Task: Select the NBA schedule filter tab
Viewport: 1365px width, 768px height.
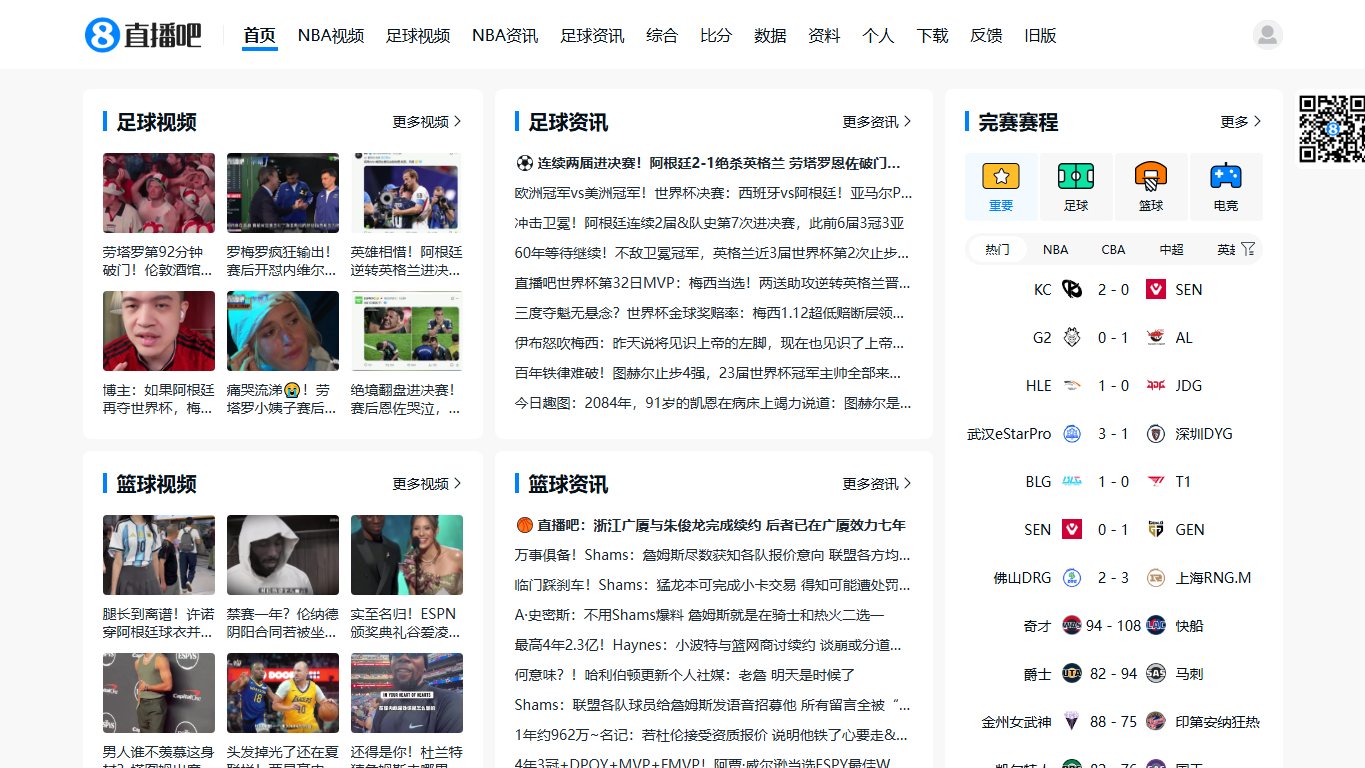Action: [1055, 250]
